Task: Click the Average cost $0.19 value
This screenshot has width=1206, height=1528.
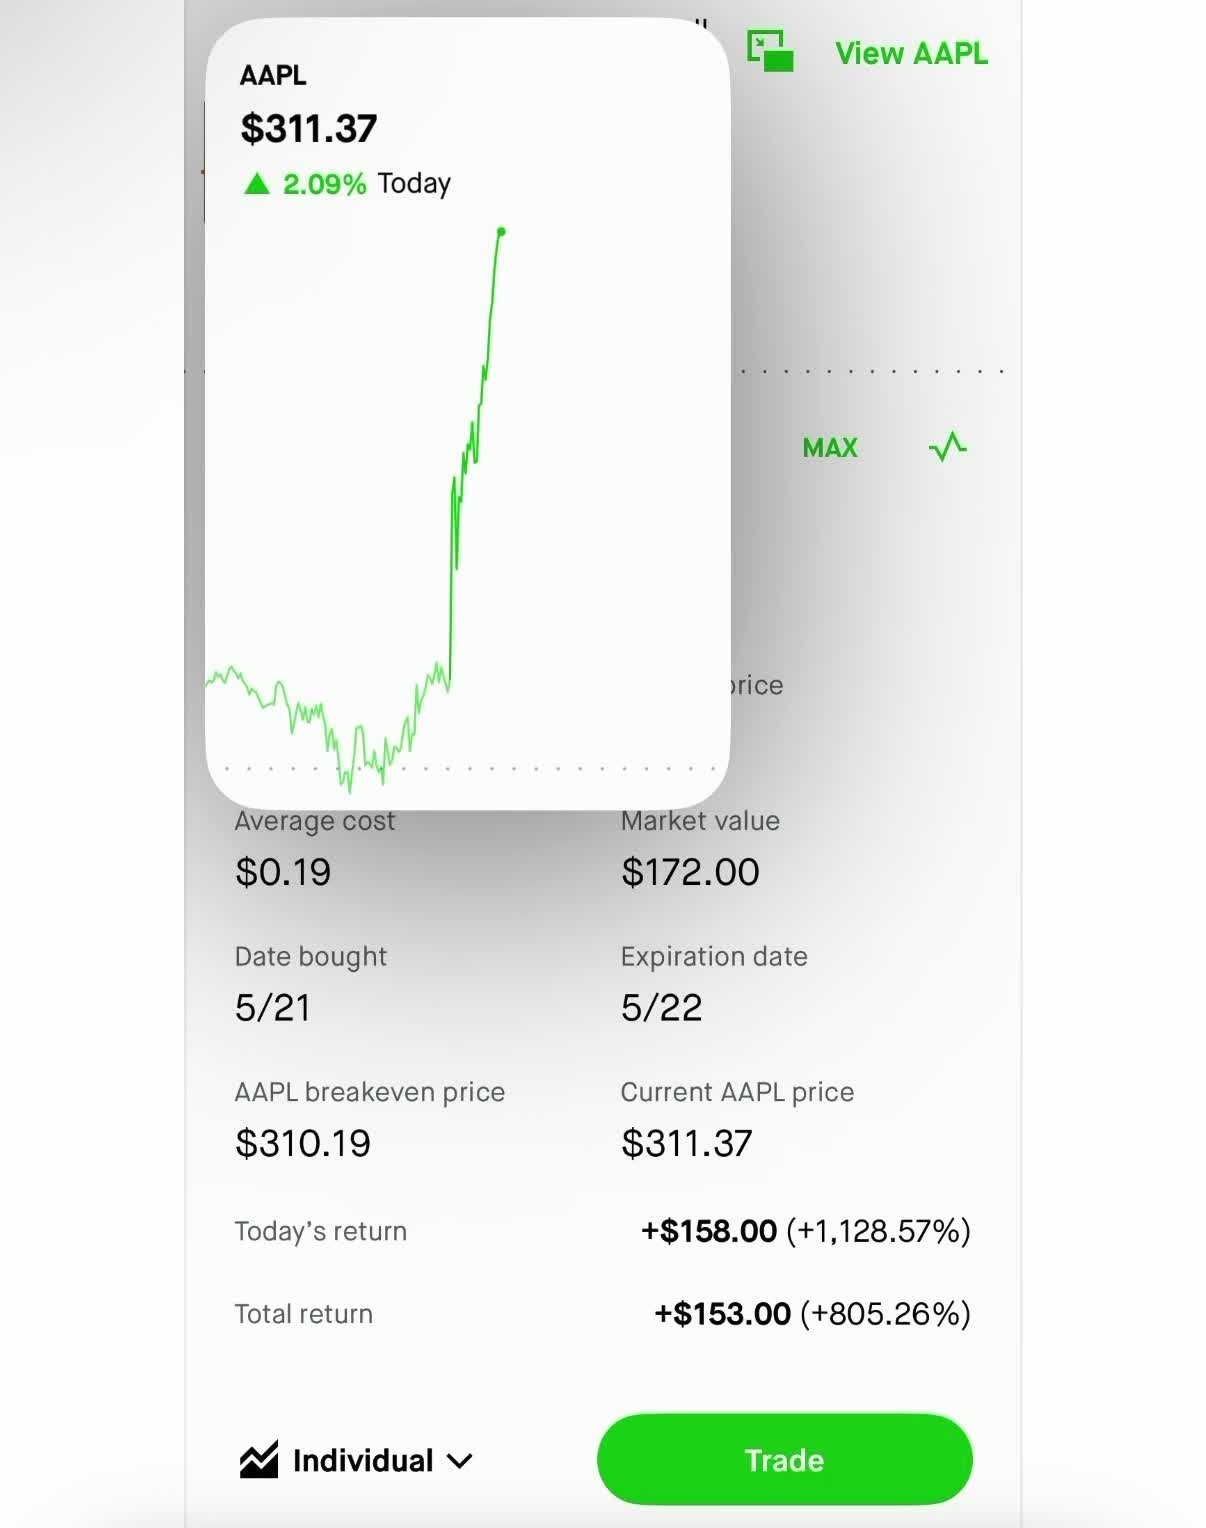Action: (283, 872)
